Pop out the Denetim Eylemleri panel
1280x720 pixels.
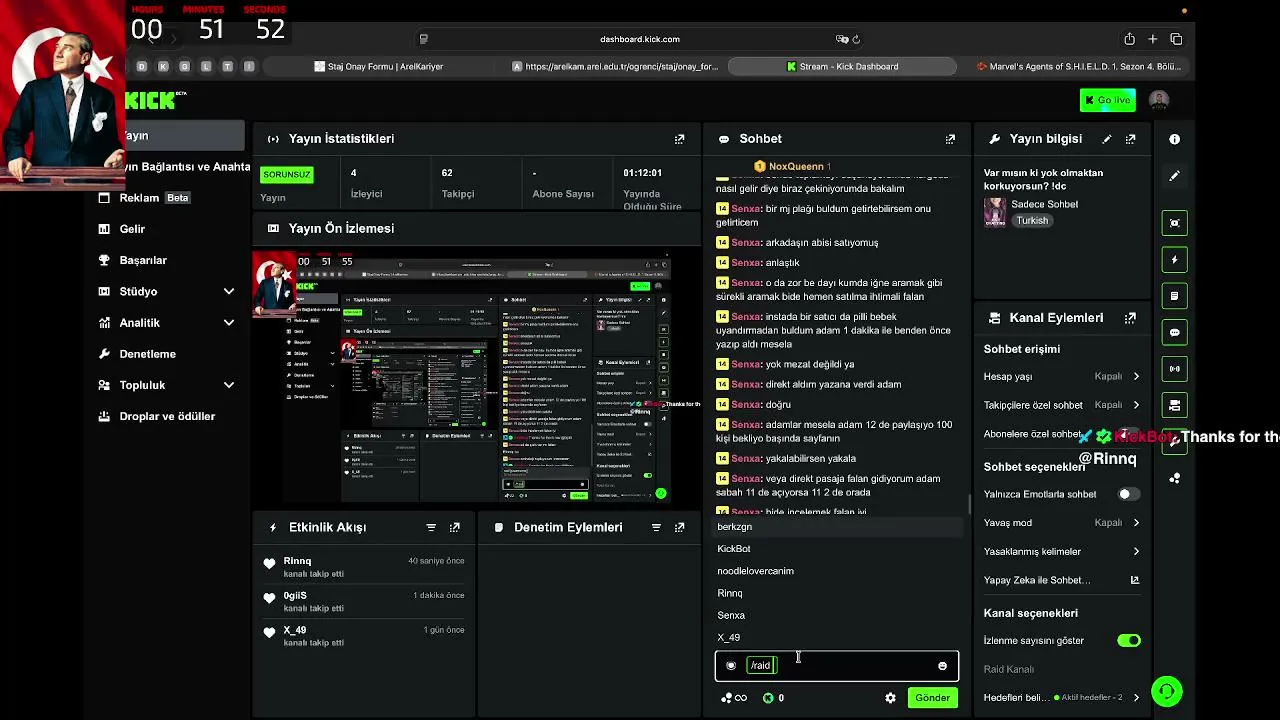coord(680,527)
